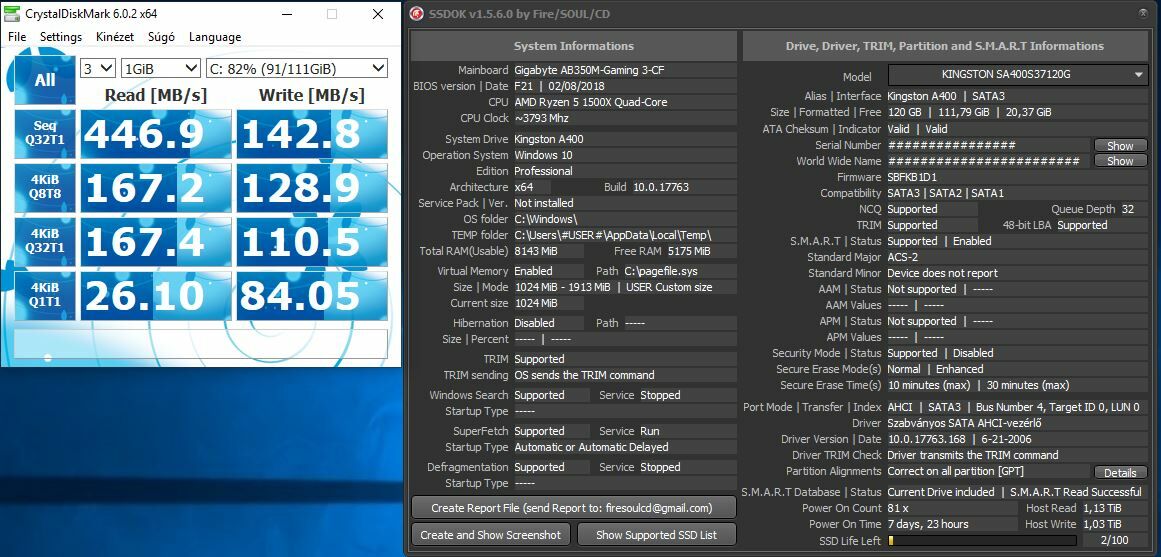Viewport: 1161px width, 557px height.
Task: Open the Kinézet menu
Action: 115,37
